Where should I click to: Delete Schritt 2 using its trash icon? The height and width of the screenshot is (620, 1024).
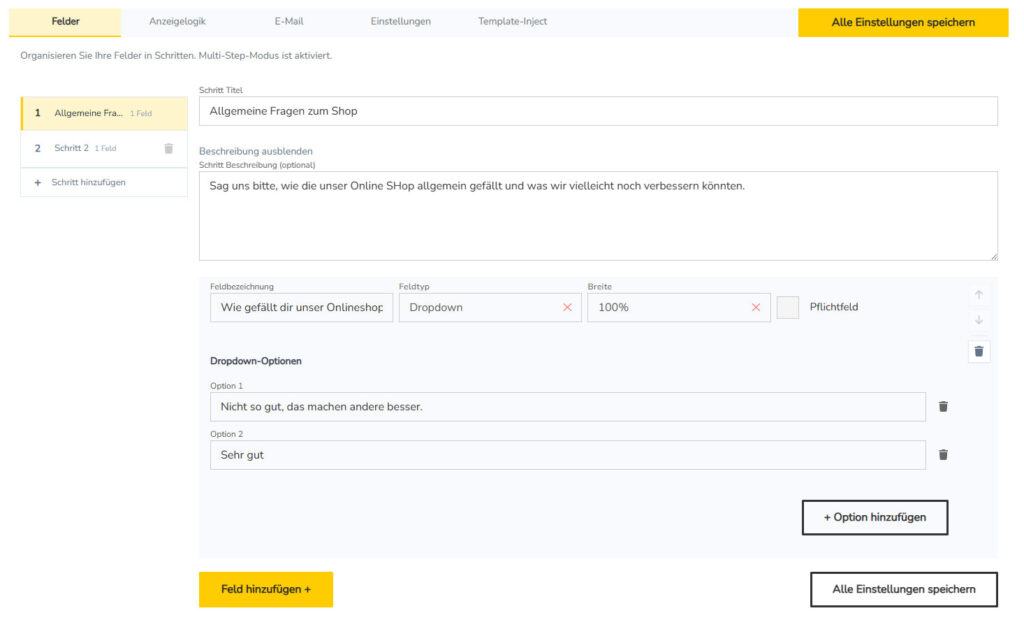pyautogui.click(x=171, y=148)
